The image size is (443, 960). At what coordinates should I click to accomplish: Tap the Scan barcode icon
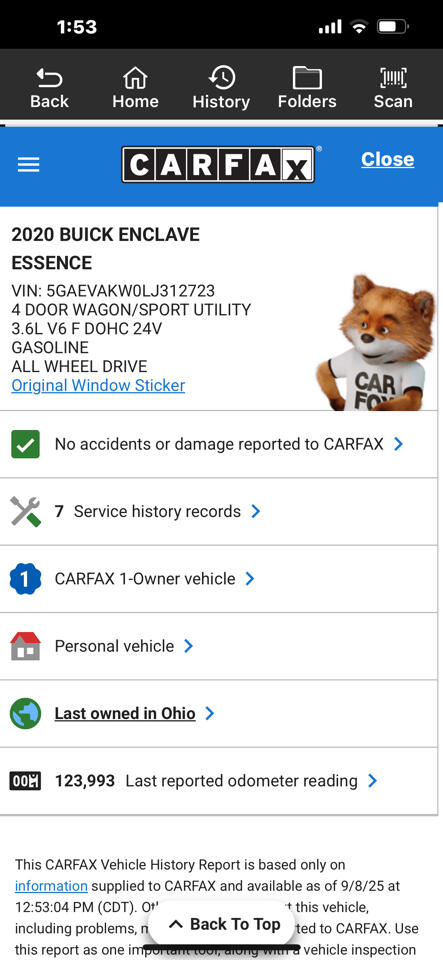tap(393, 78)
